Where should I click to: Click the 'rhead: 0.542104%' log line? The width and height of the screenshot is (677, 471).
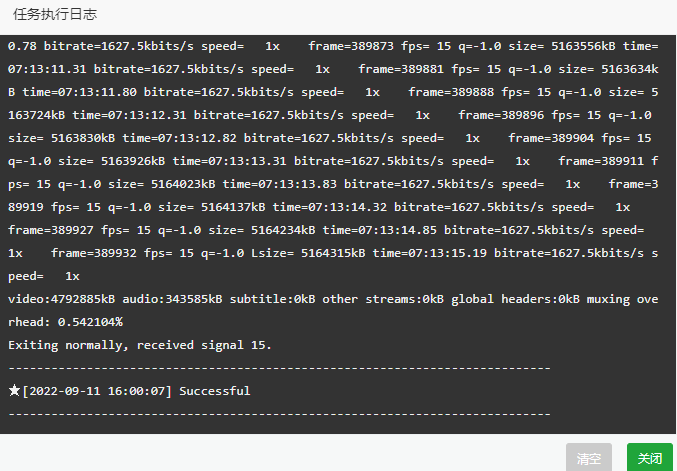pyautogui.click(x=65, y=322)
